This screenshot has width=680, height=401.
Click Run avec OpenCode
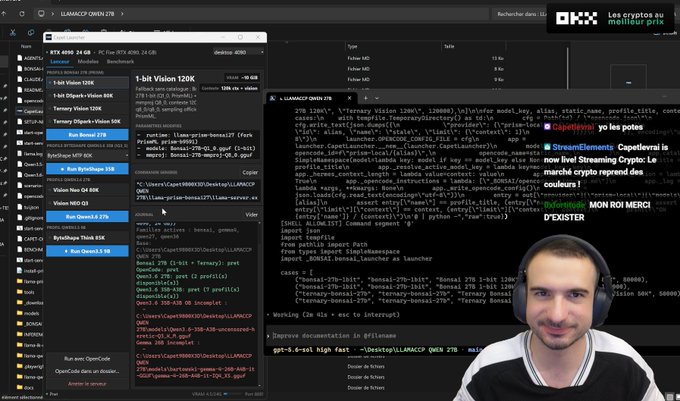tap(87, 359)
